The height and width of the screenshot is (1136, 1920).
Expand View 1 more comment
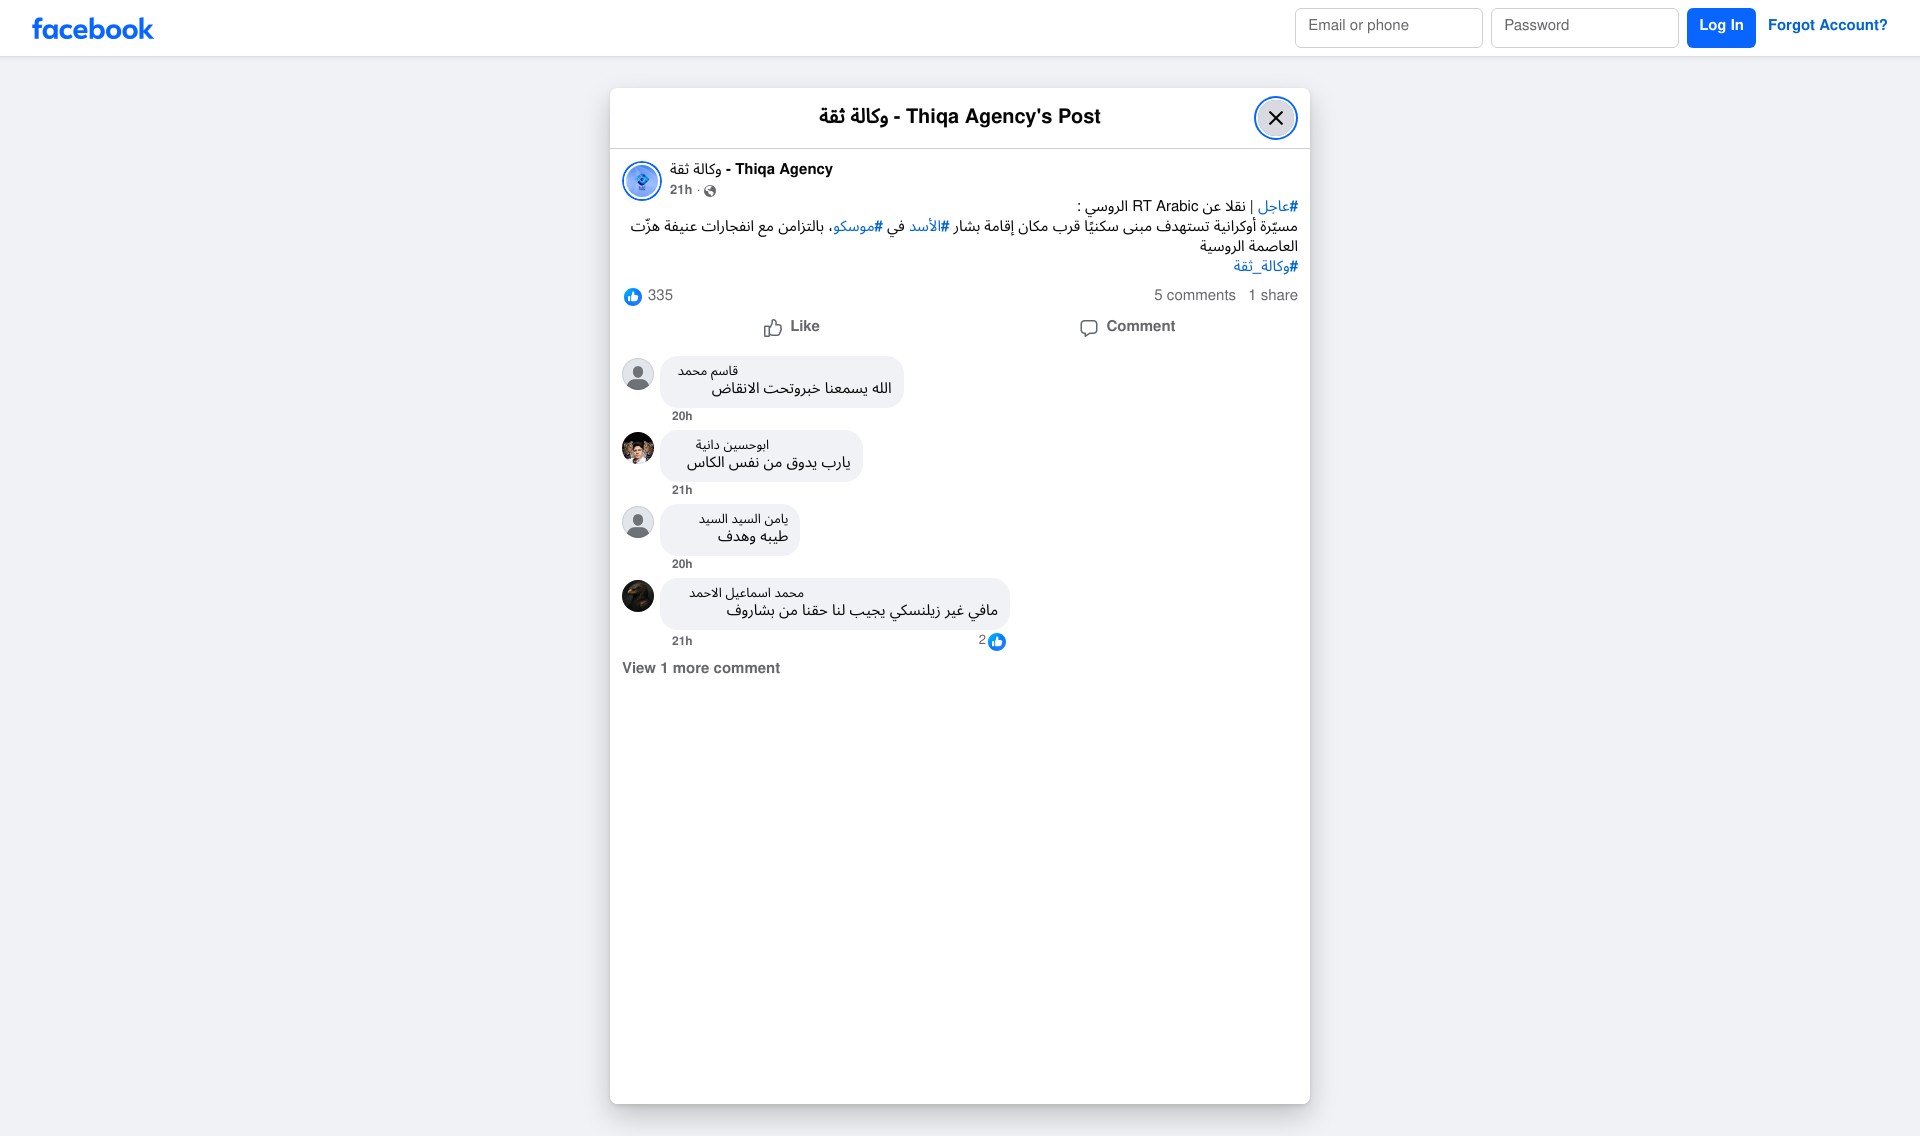(x=701, y=668)
